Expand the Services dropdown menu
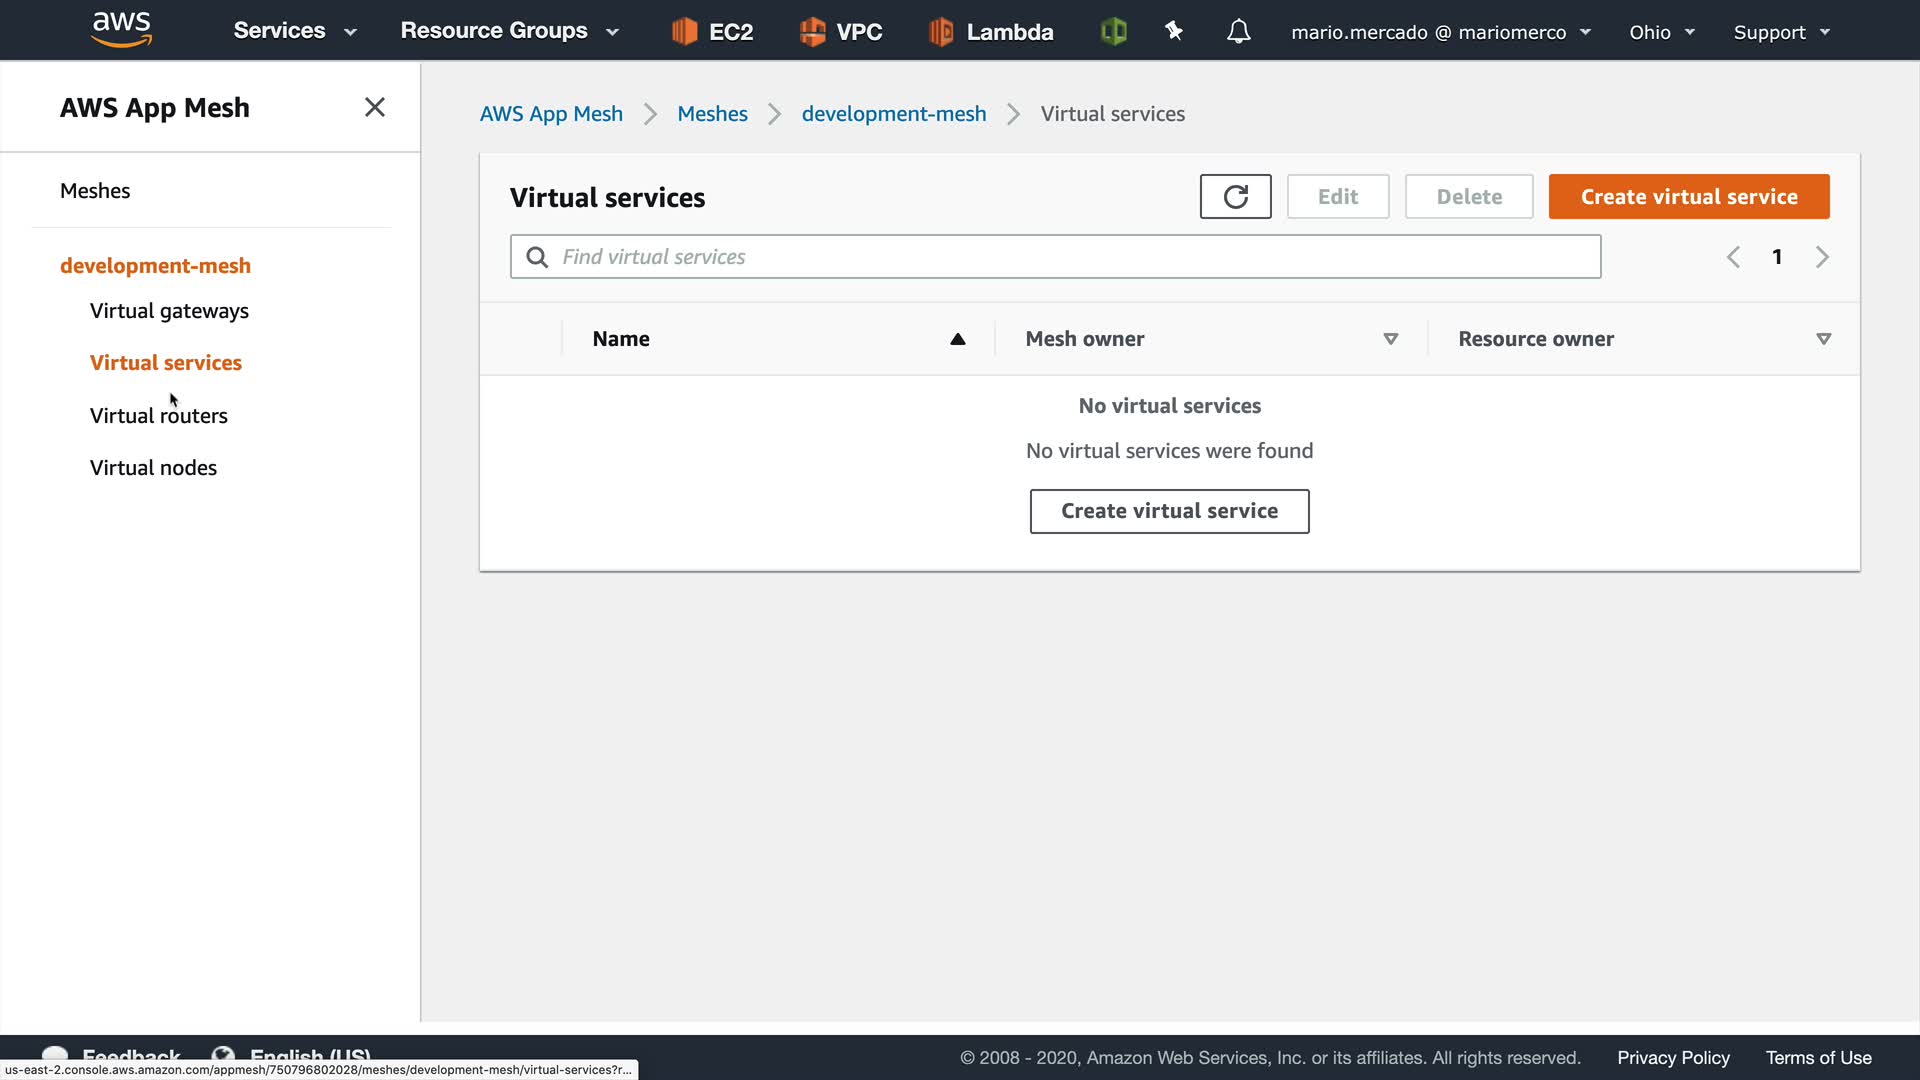The width and height of the screenshot is (1920, 1080). point(295,31)
